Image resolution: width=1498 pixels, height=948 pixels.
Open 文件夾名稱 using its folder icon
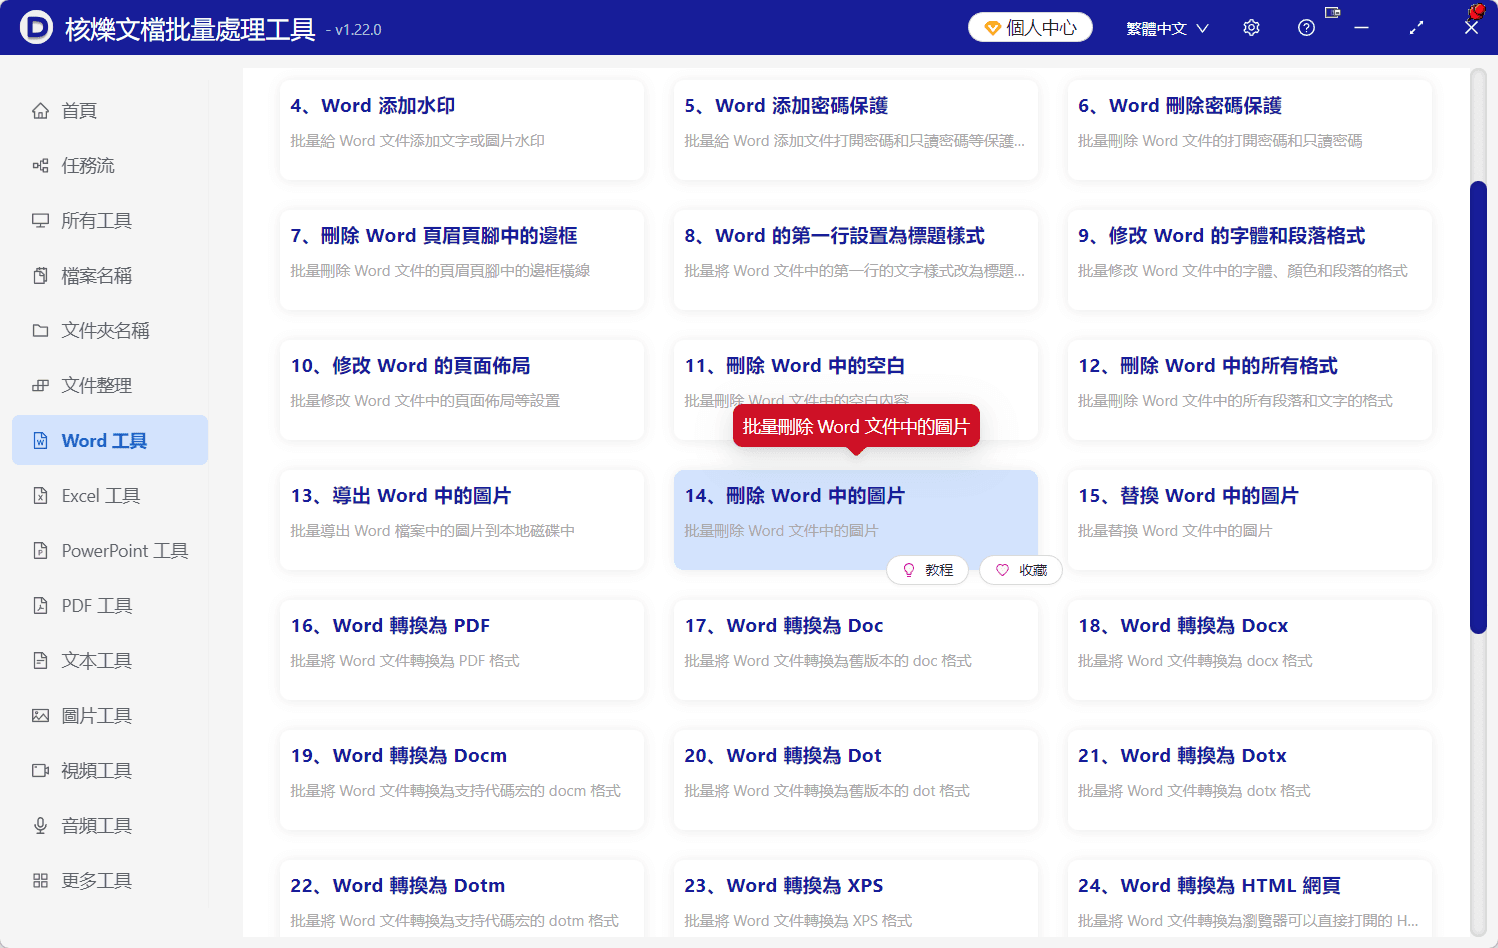pyautogui.click(x=41, y=330)
